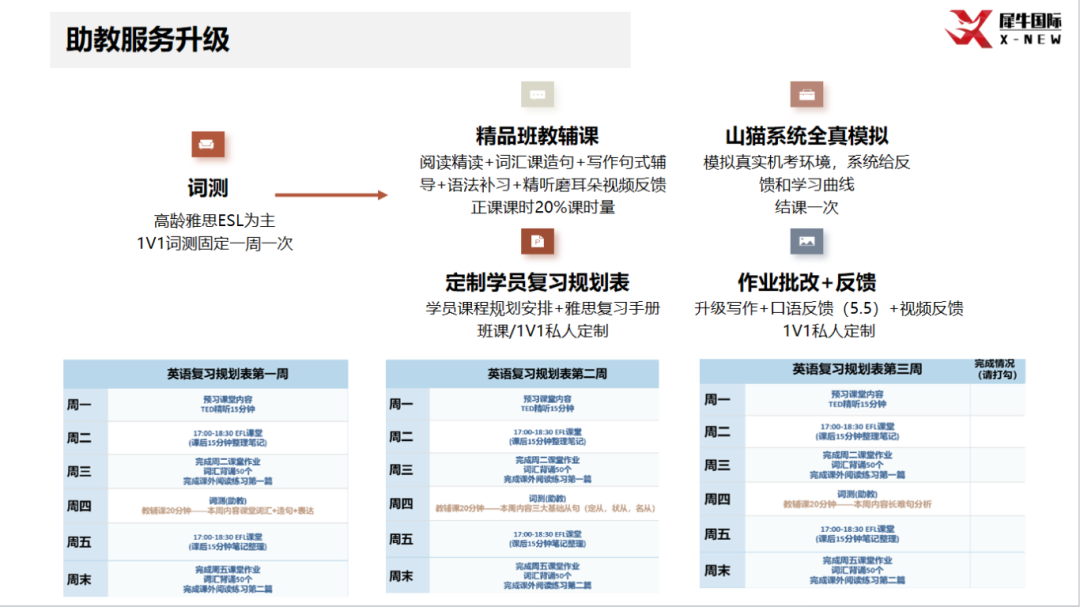Image resolution: width=1080 pixels, height=607 pixels.
Task: Click the 作业批改+反馈 heading
Action: coord(807,282)
